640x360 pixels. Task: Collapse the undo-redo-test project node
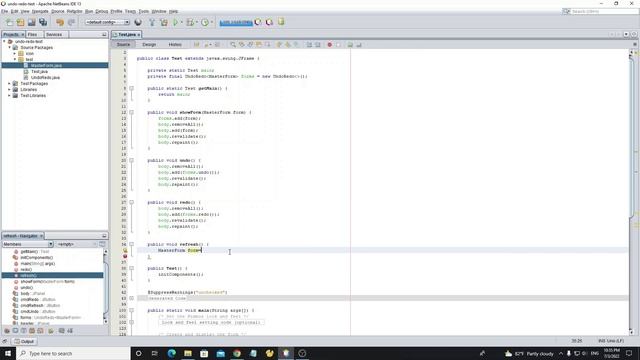click(4, 42)
